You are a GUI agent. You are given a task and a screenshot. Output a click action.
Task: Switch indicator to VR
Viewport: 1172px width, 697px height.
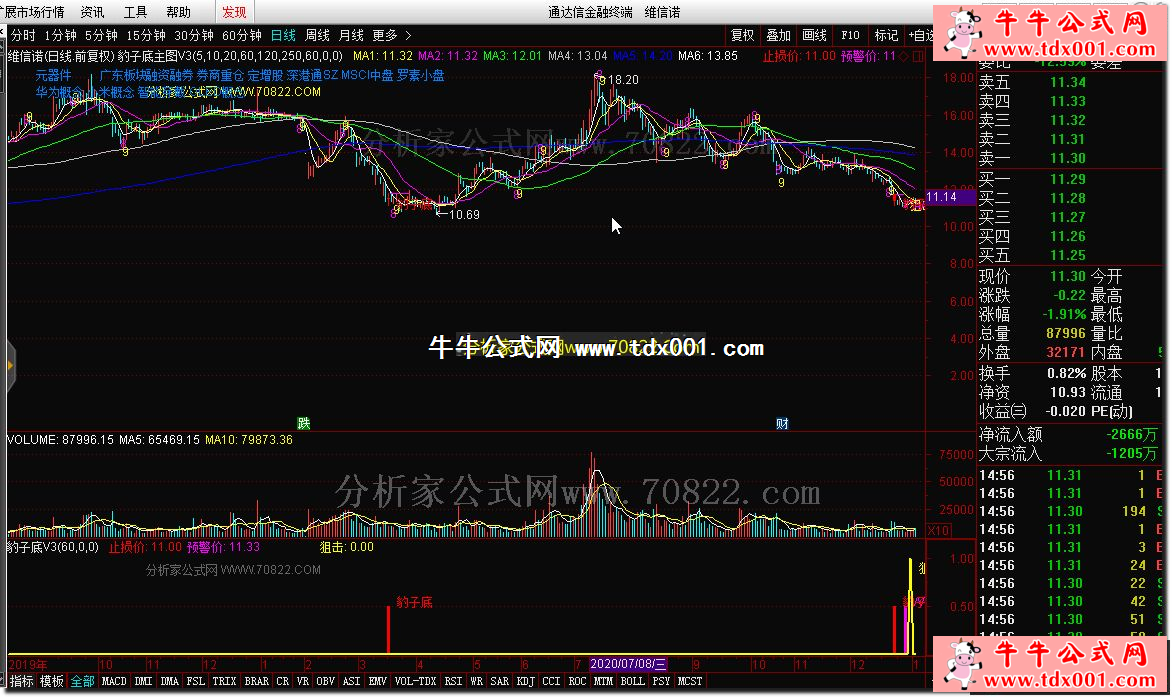tap(303, 681)
